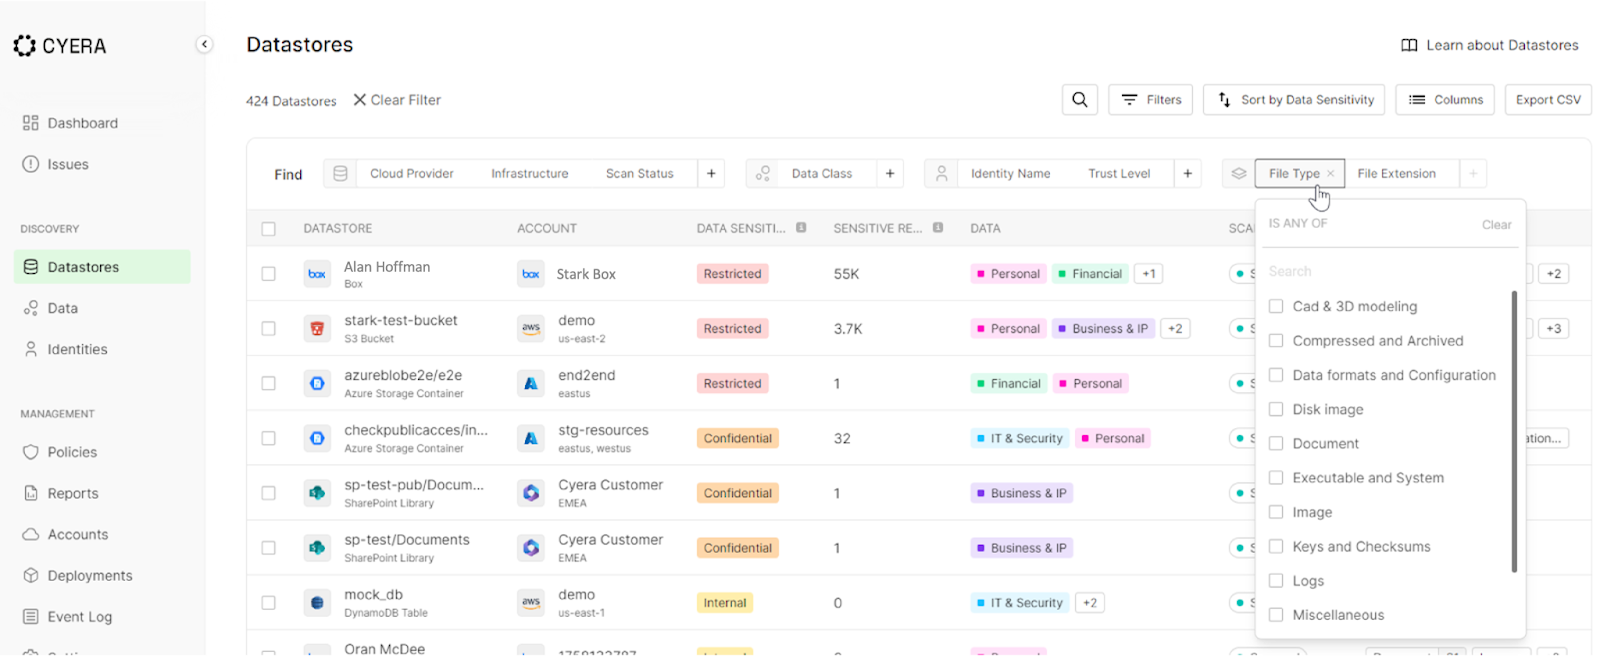1600x656 pixels.
Task: Click the Accounts cloud icon
Action: pos(31,534)
